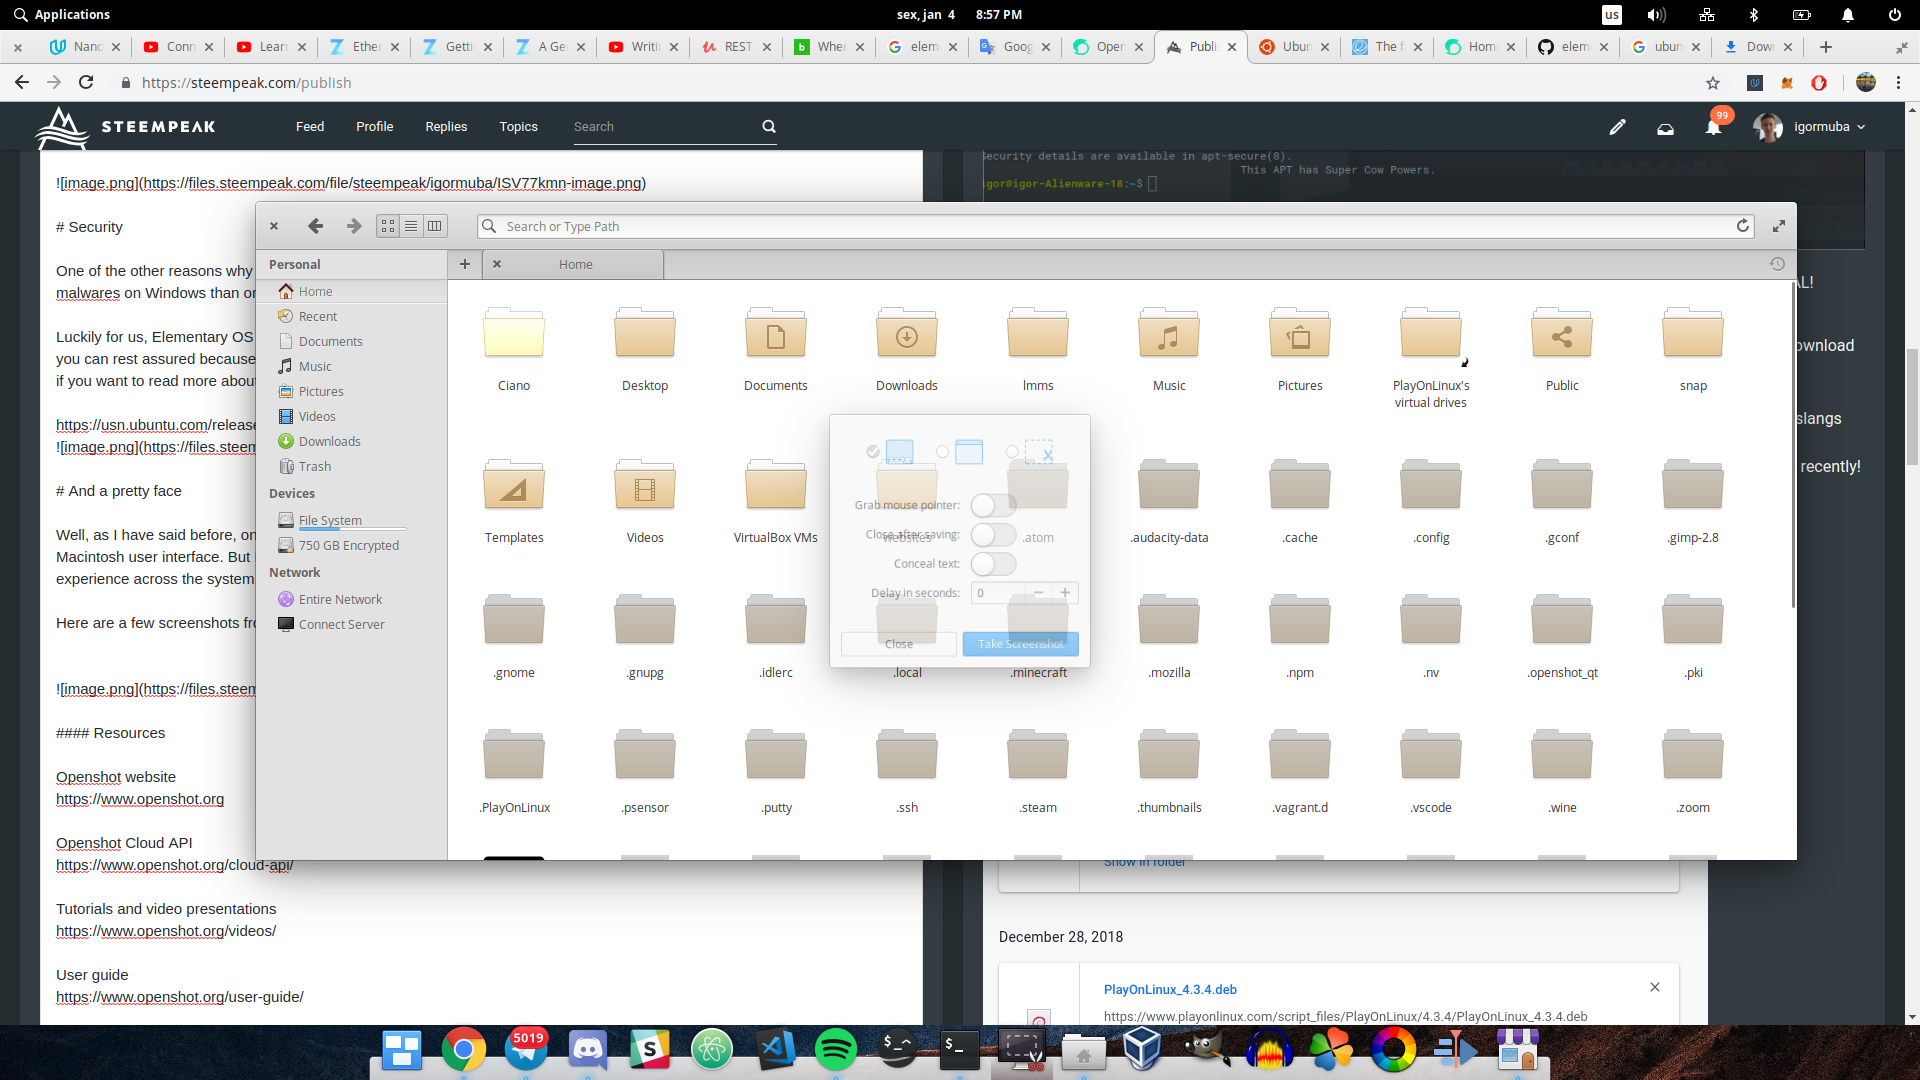Click the Steempeak pencil compose icon
1920x1080 pixels.
1617,127
